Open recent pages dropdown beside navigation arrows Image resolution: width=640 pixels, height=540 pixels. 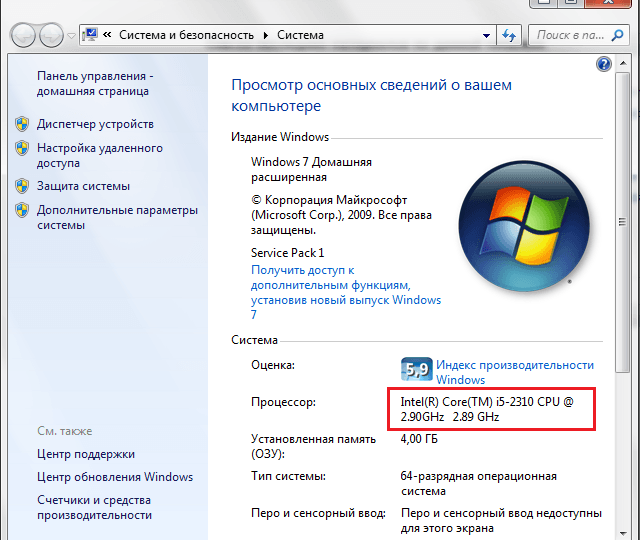(71, 37)
